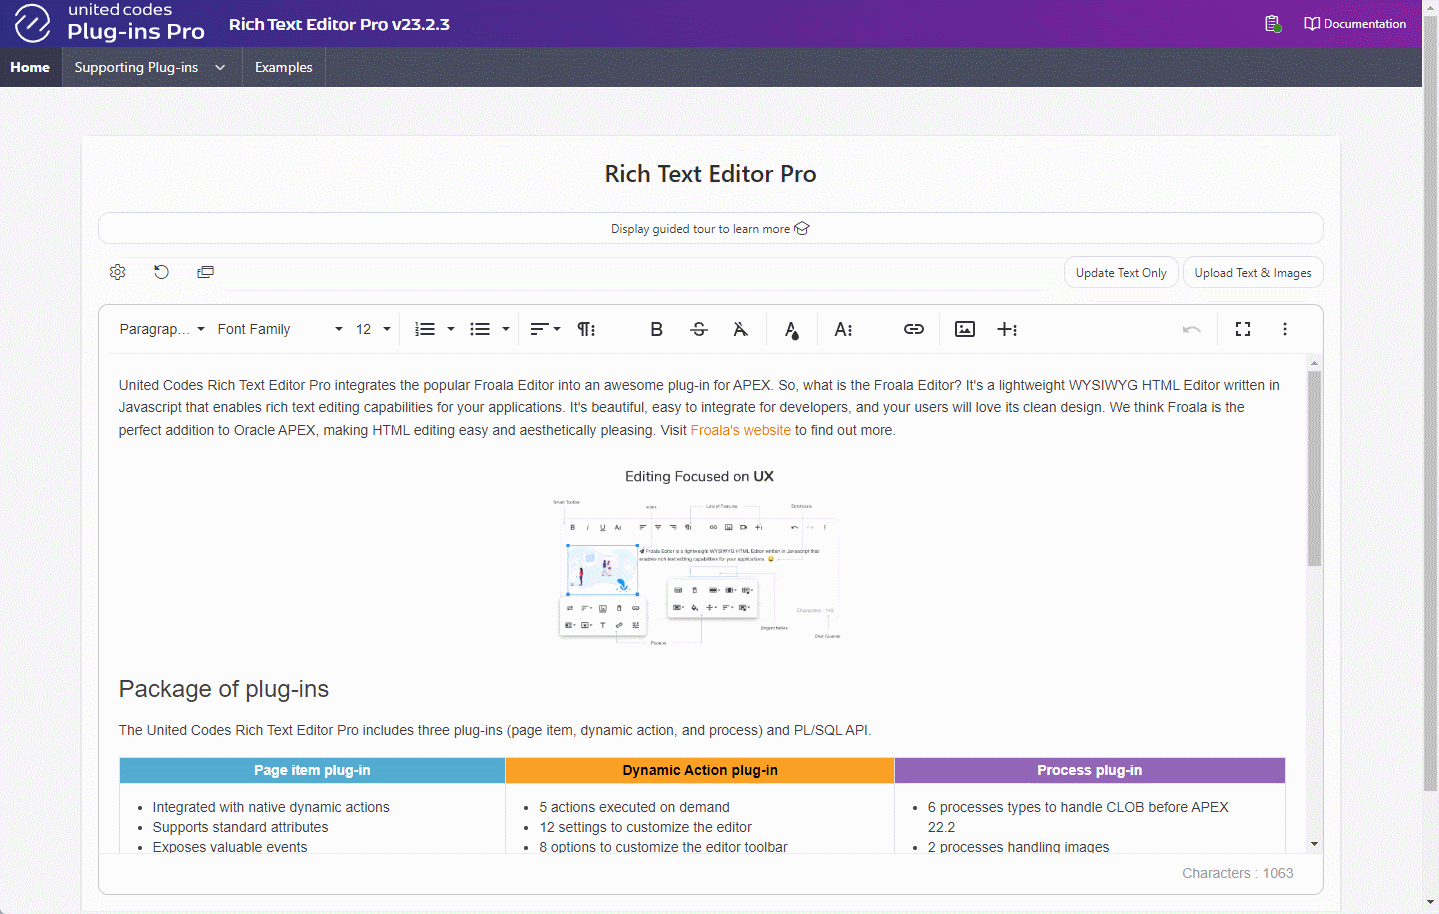Open the text alignment dropdown

(545, 329)
